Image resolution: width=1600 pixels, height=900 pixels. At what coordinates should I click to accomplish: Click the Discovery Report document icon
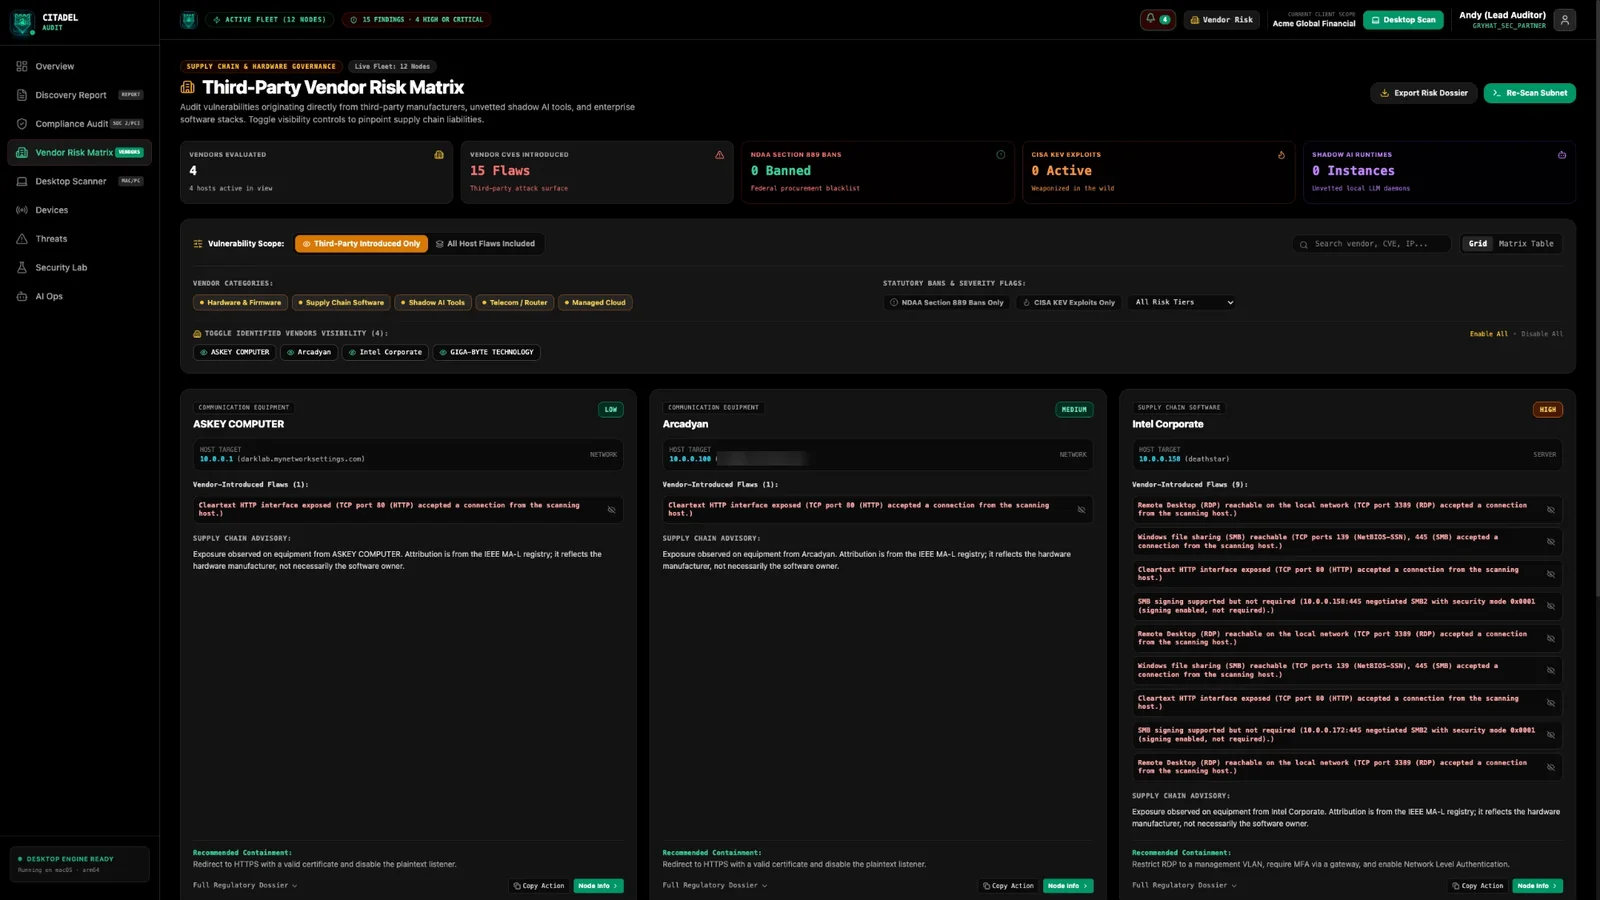click(x=22, y=95)
